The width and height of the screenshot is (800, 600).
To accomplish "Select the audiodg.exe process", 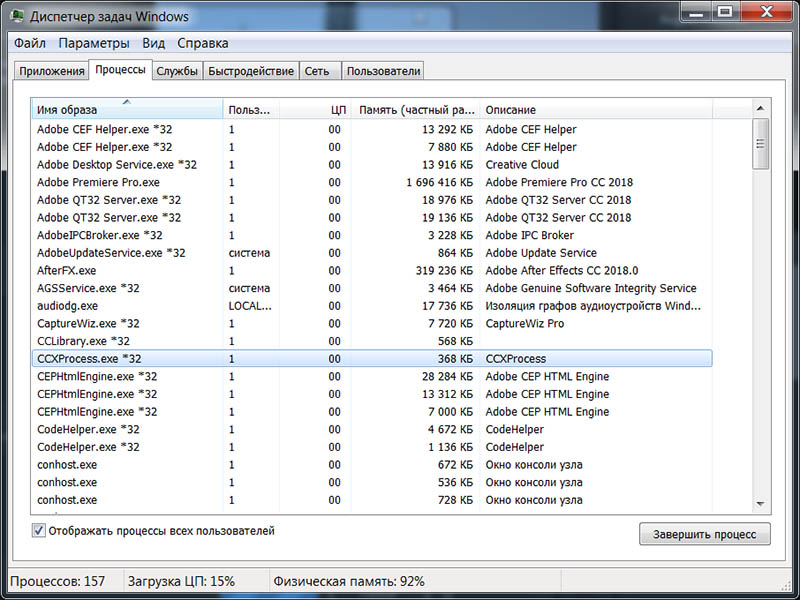I will (x=372, y=306).
